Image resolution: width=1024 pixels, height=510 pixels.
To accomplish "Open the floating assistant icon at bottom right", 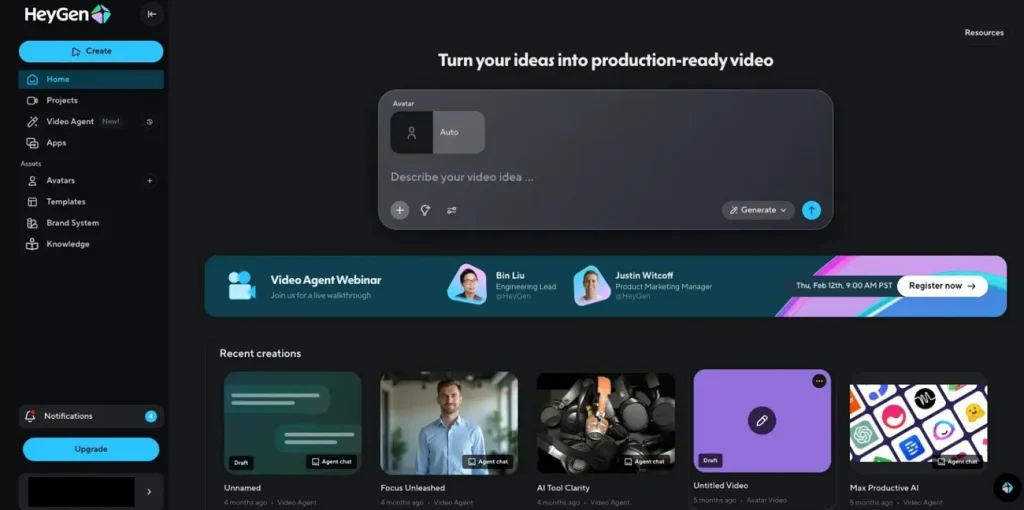I will 1007,487.
